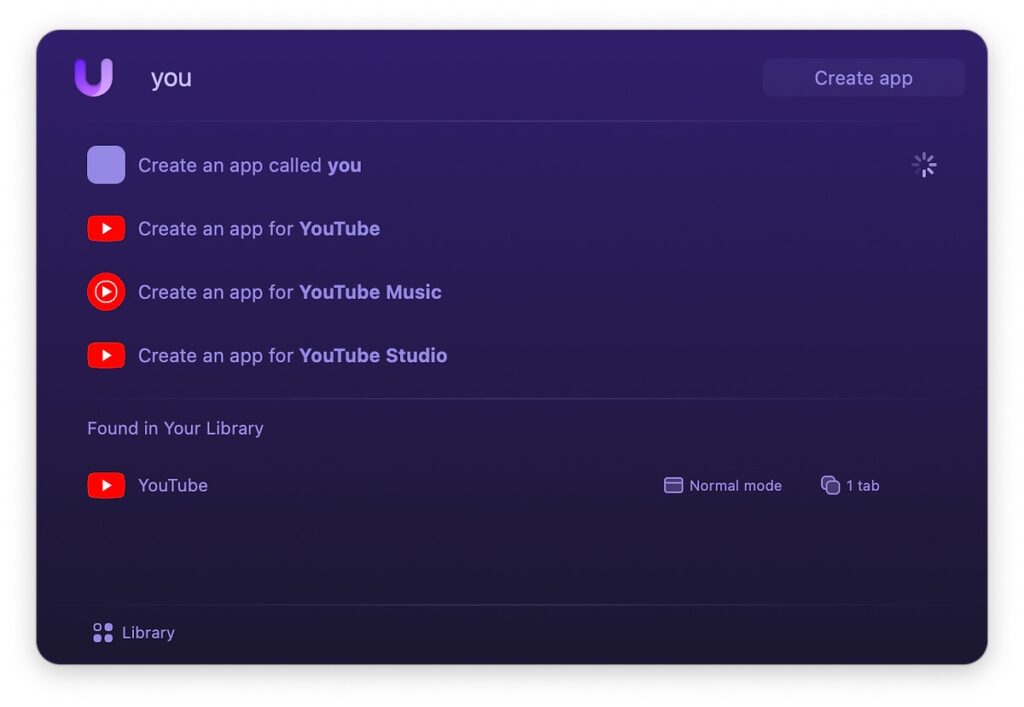Screen dimensions: 1024x707
Task: Click the stacked tabs icon
Action: click(830, 486)
